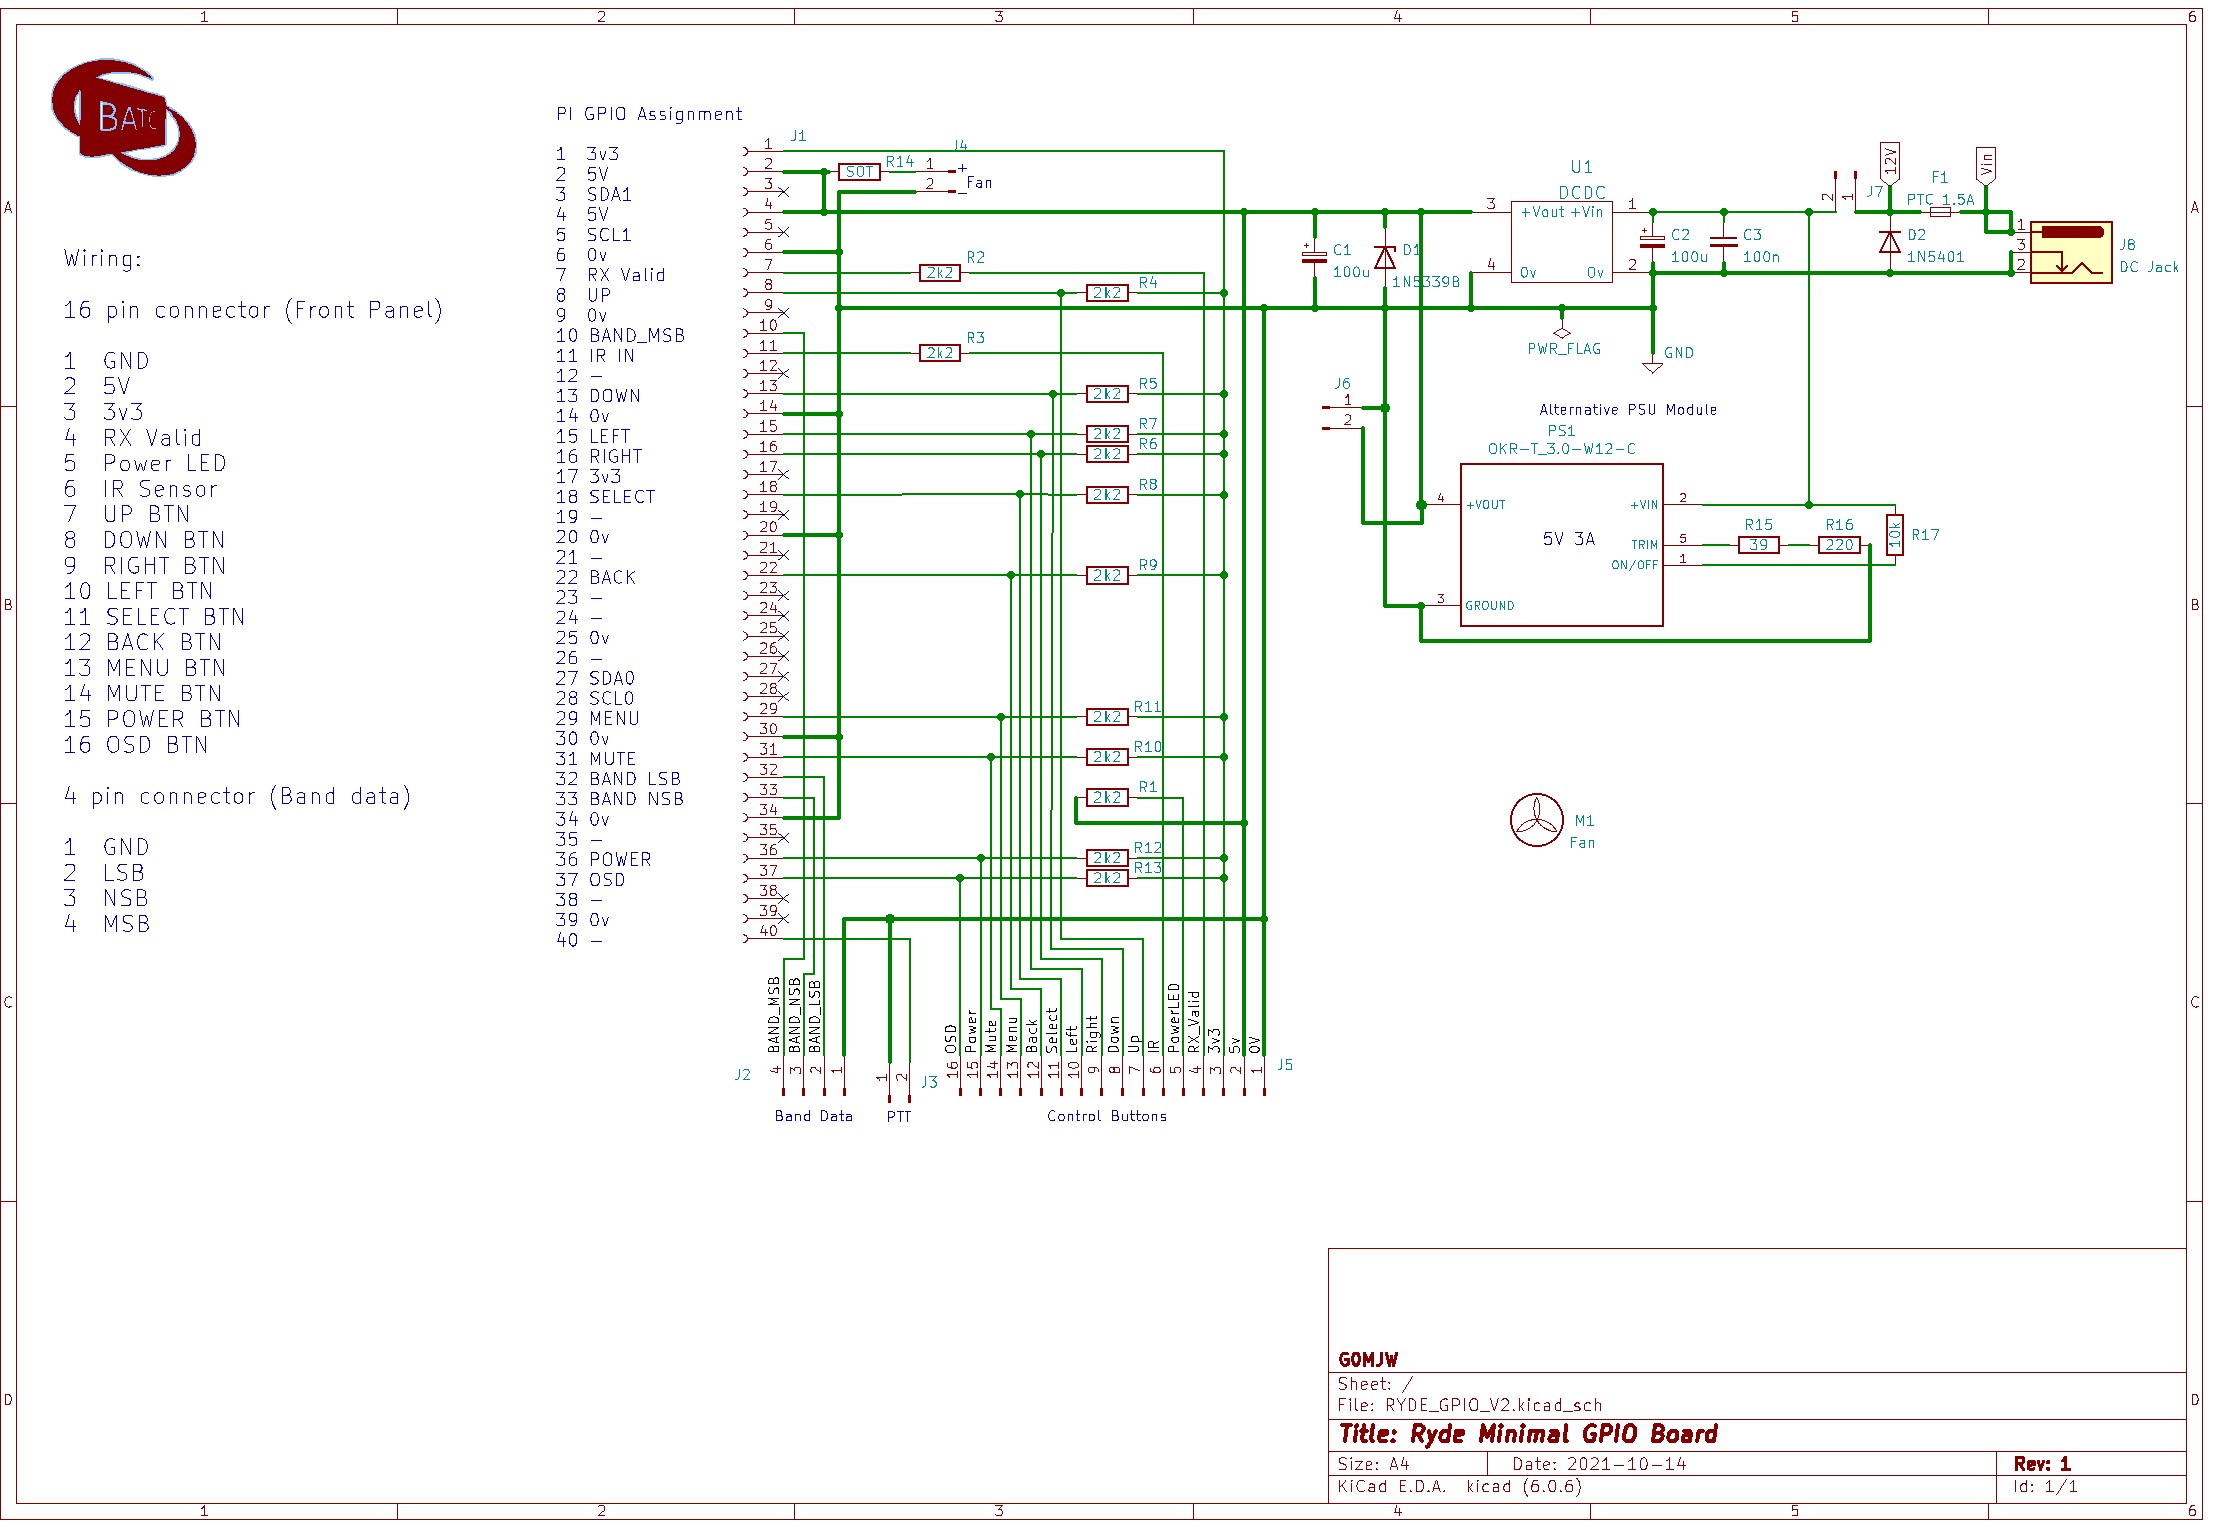
Task: Click the 'G0MJW' author text
Action: point(1368,1360)
